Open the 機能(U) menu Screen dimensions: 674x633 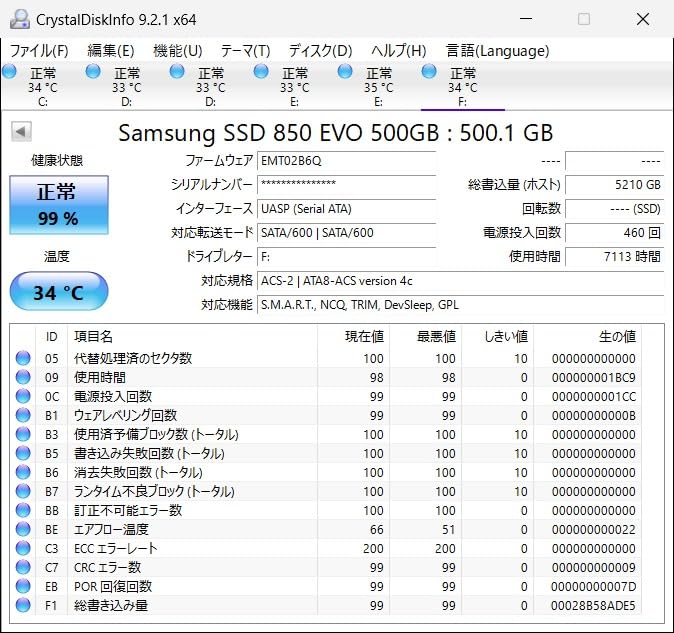178,51
